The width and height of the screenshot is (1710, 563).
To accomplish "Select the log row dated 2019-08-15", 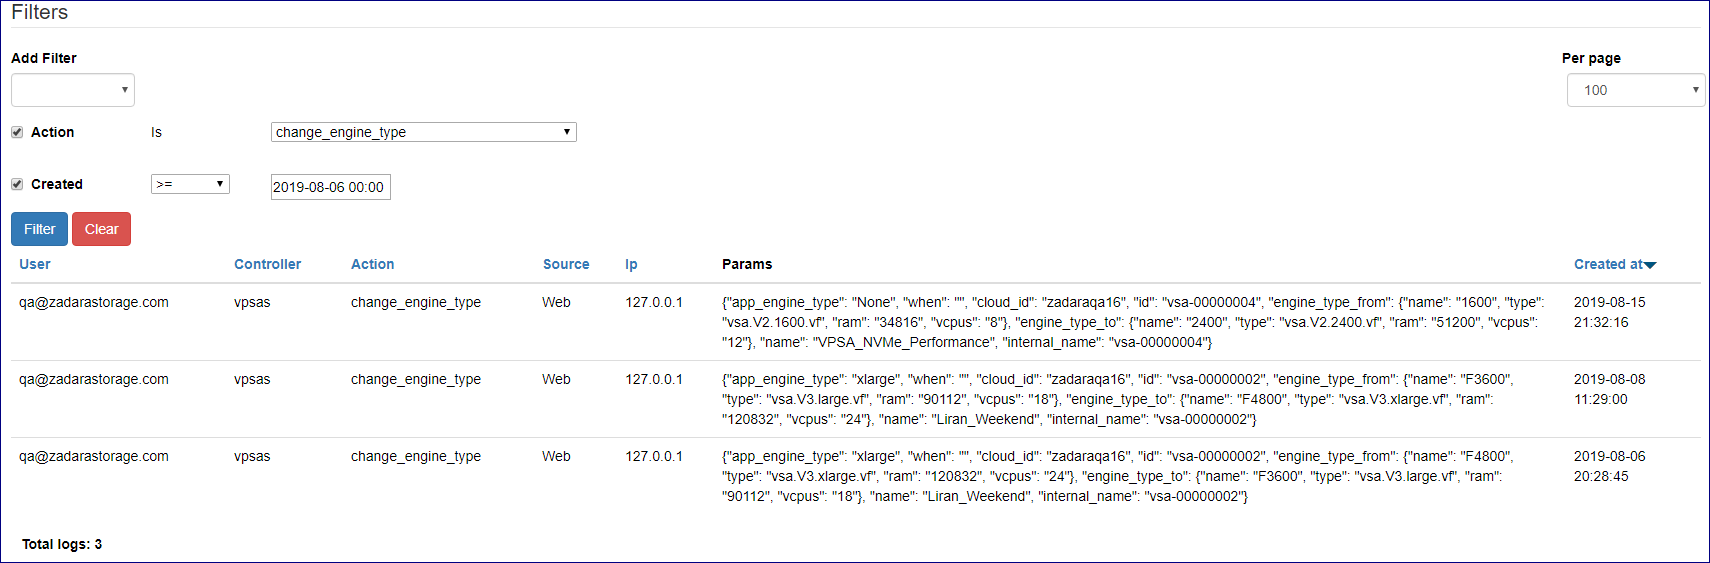I will (x=856, y=322).
